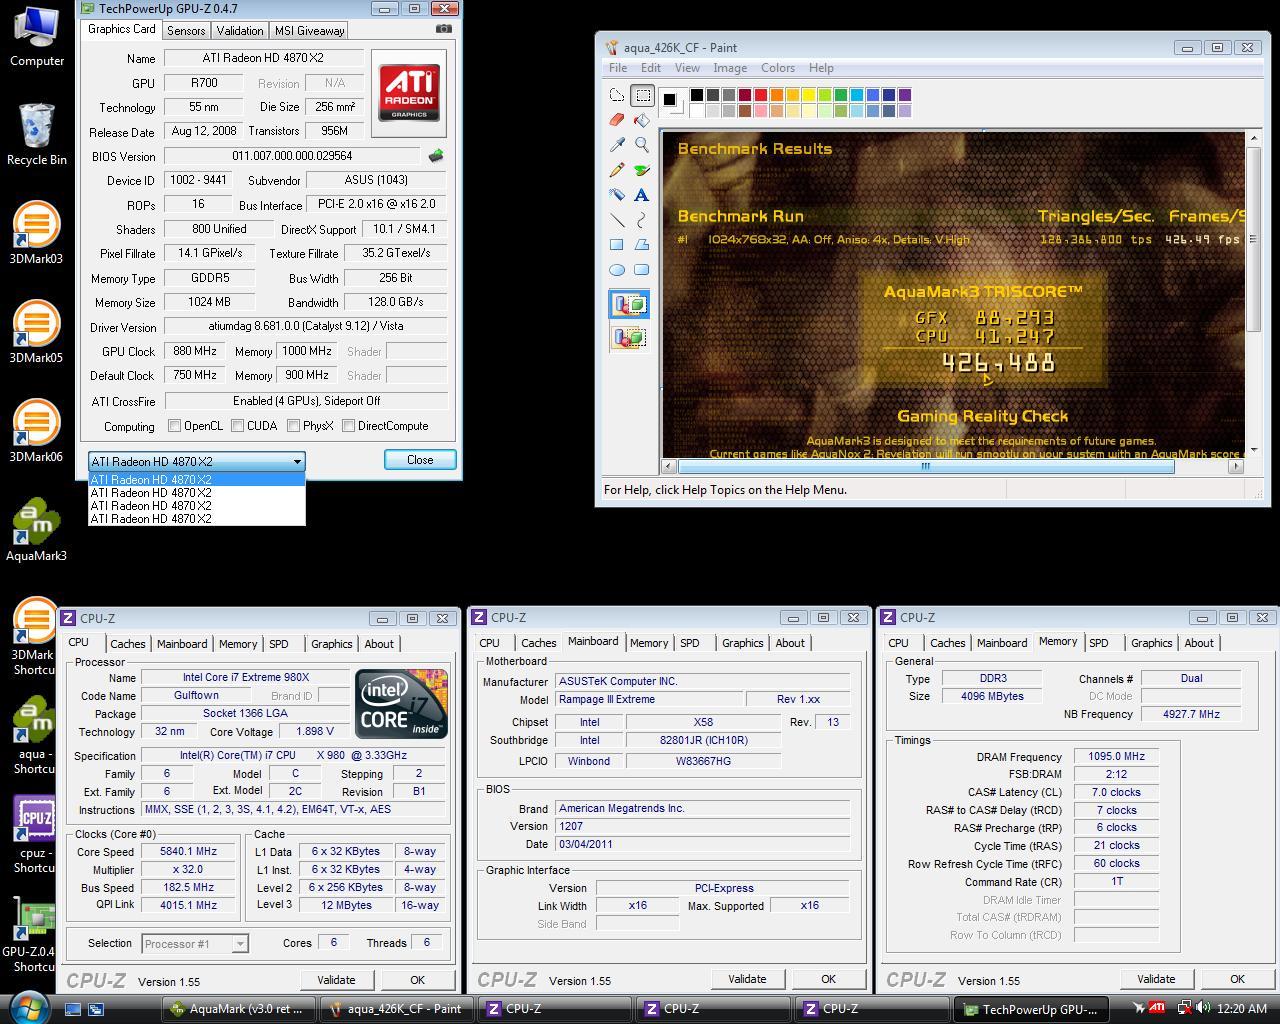Pick the yellow color swatch in Paint palette
The image size is (1280, 1024).
[809, 95]
